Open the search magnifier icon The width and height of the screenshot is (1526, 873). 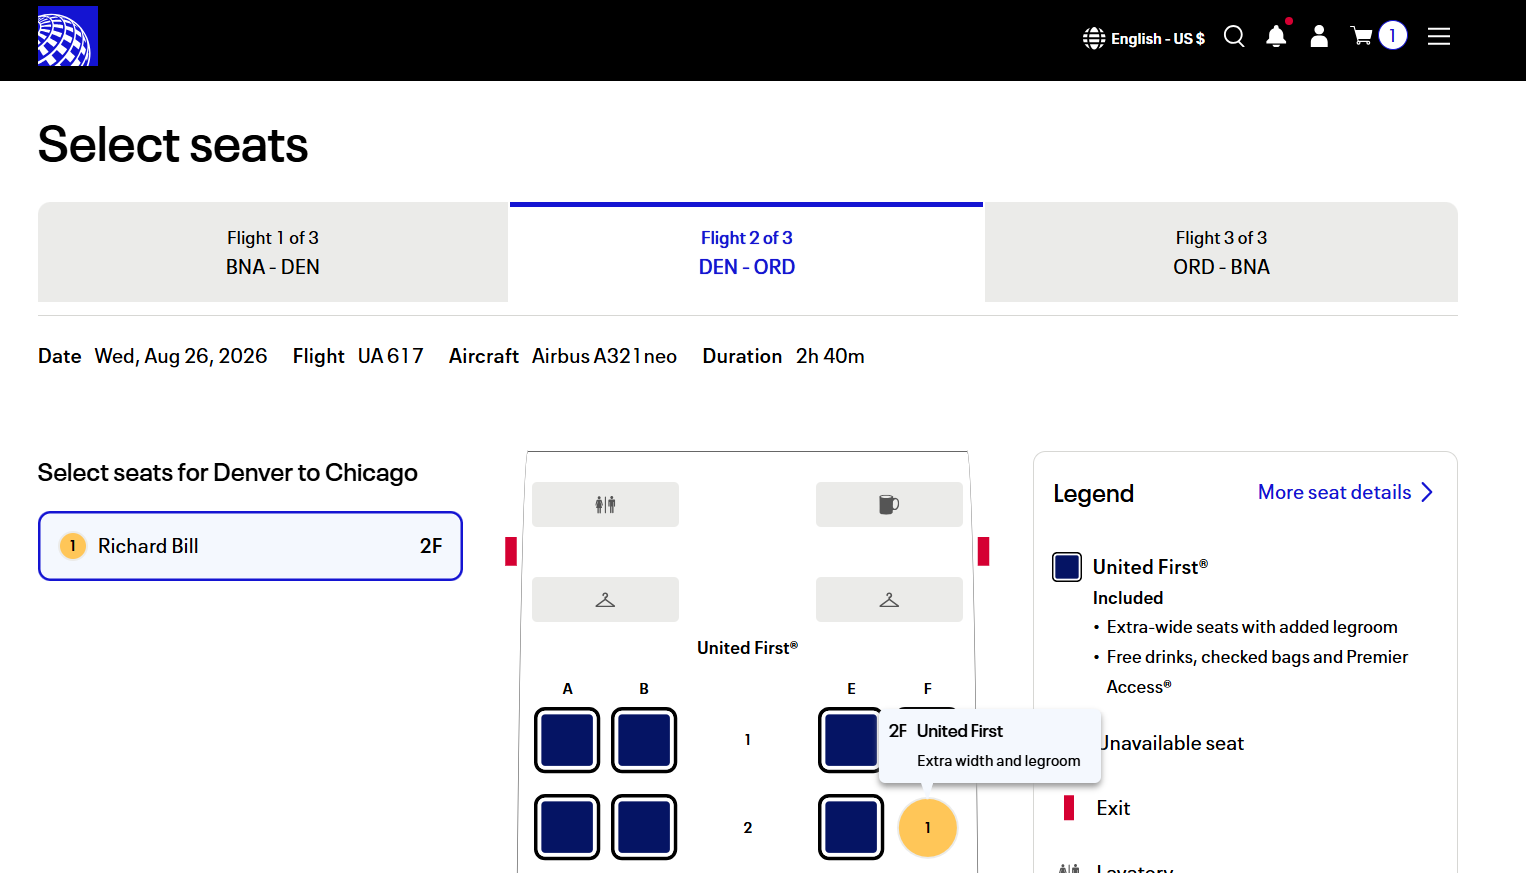click(x=1235, y=37)
